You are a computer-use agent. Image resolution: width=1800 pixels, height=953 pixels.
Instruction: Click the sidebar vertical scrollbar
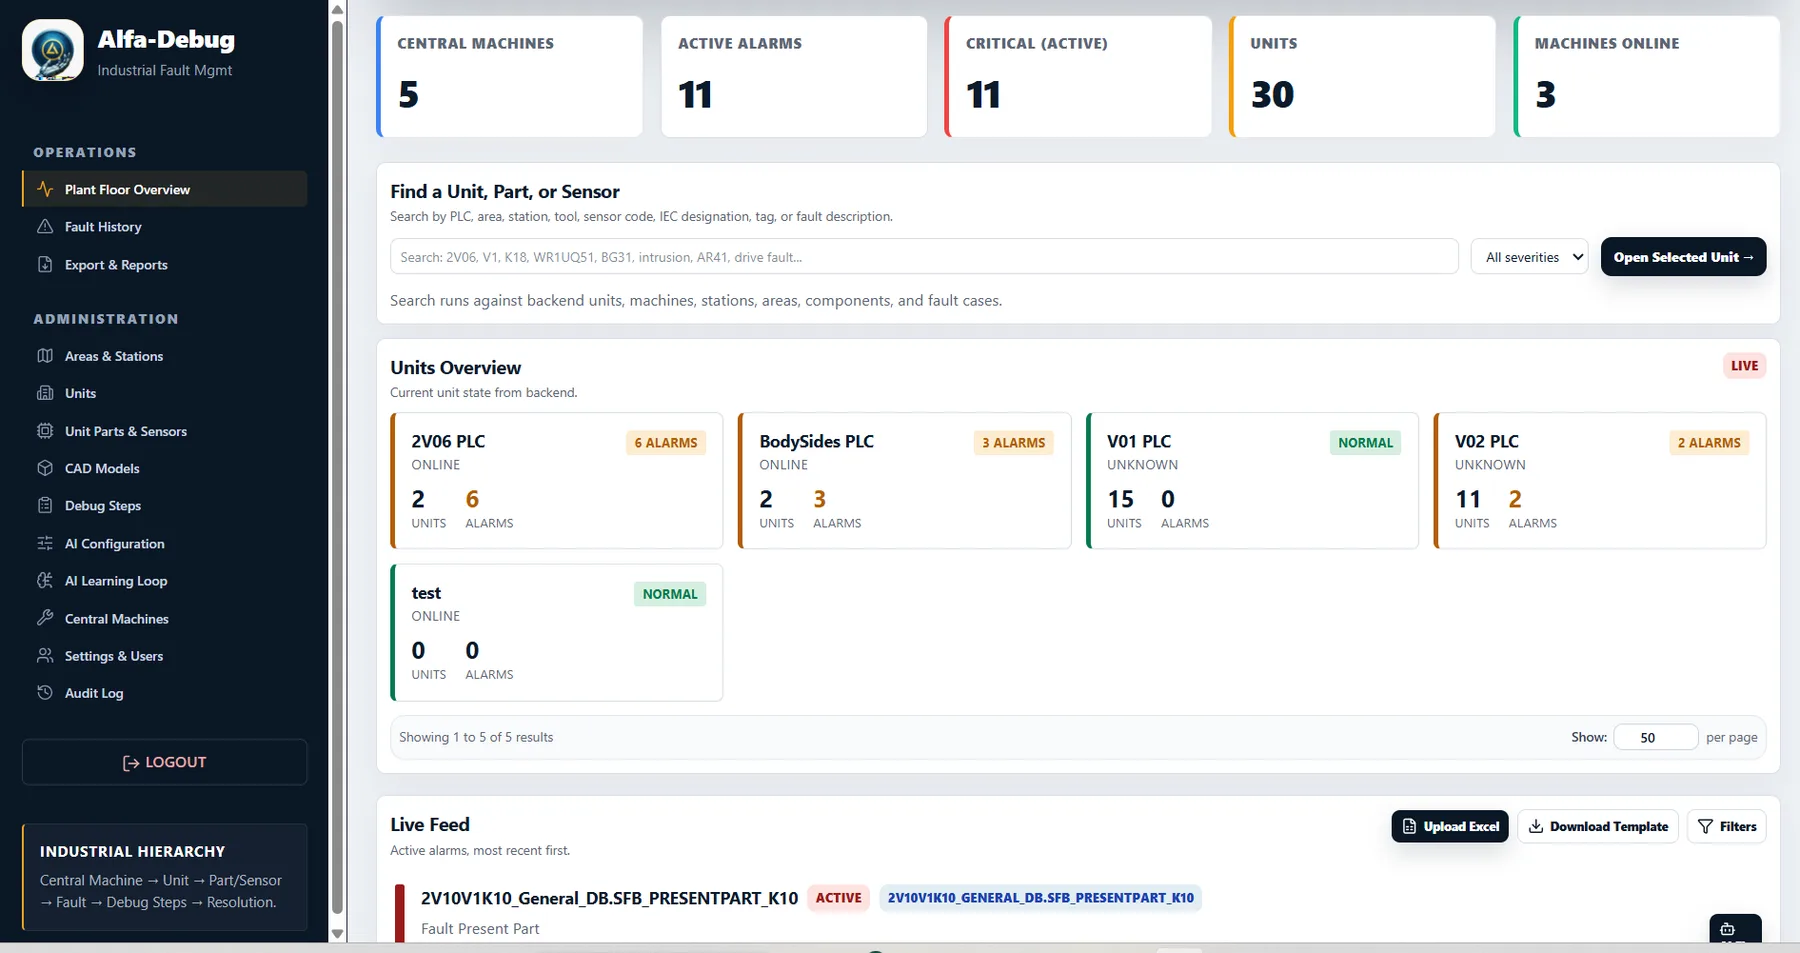pos(337,470)
